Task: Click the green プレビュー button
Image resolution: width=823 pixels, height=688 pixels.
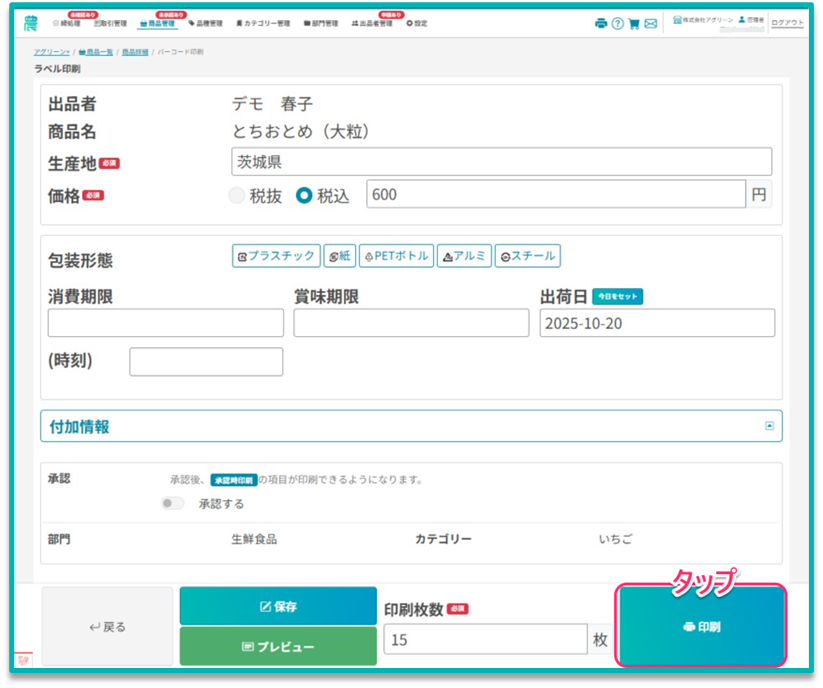Action: [x=278, y=647]
